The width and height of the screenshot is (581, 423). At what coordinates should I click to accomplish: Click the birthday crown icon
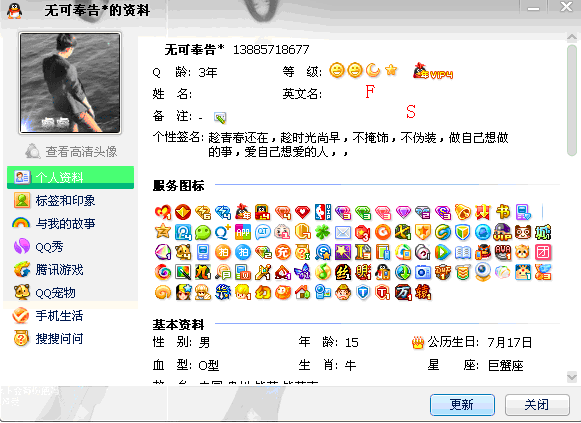[418, 342]
